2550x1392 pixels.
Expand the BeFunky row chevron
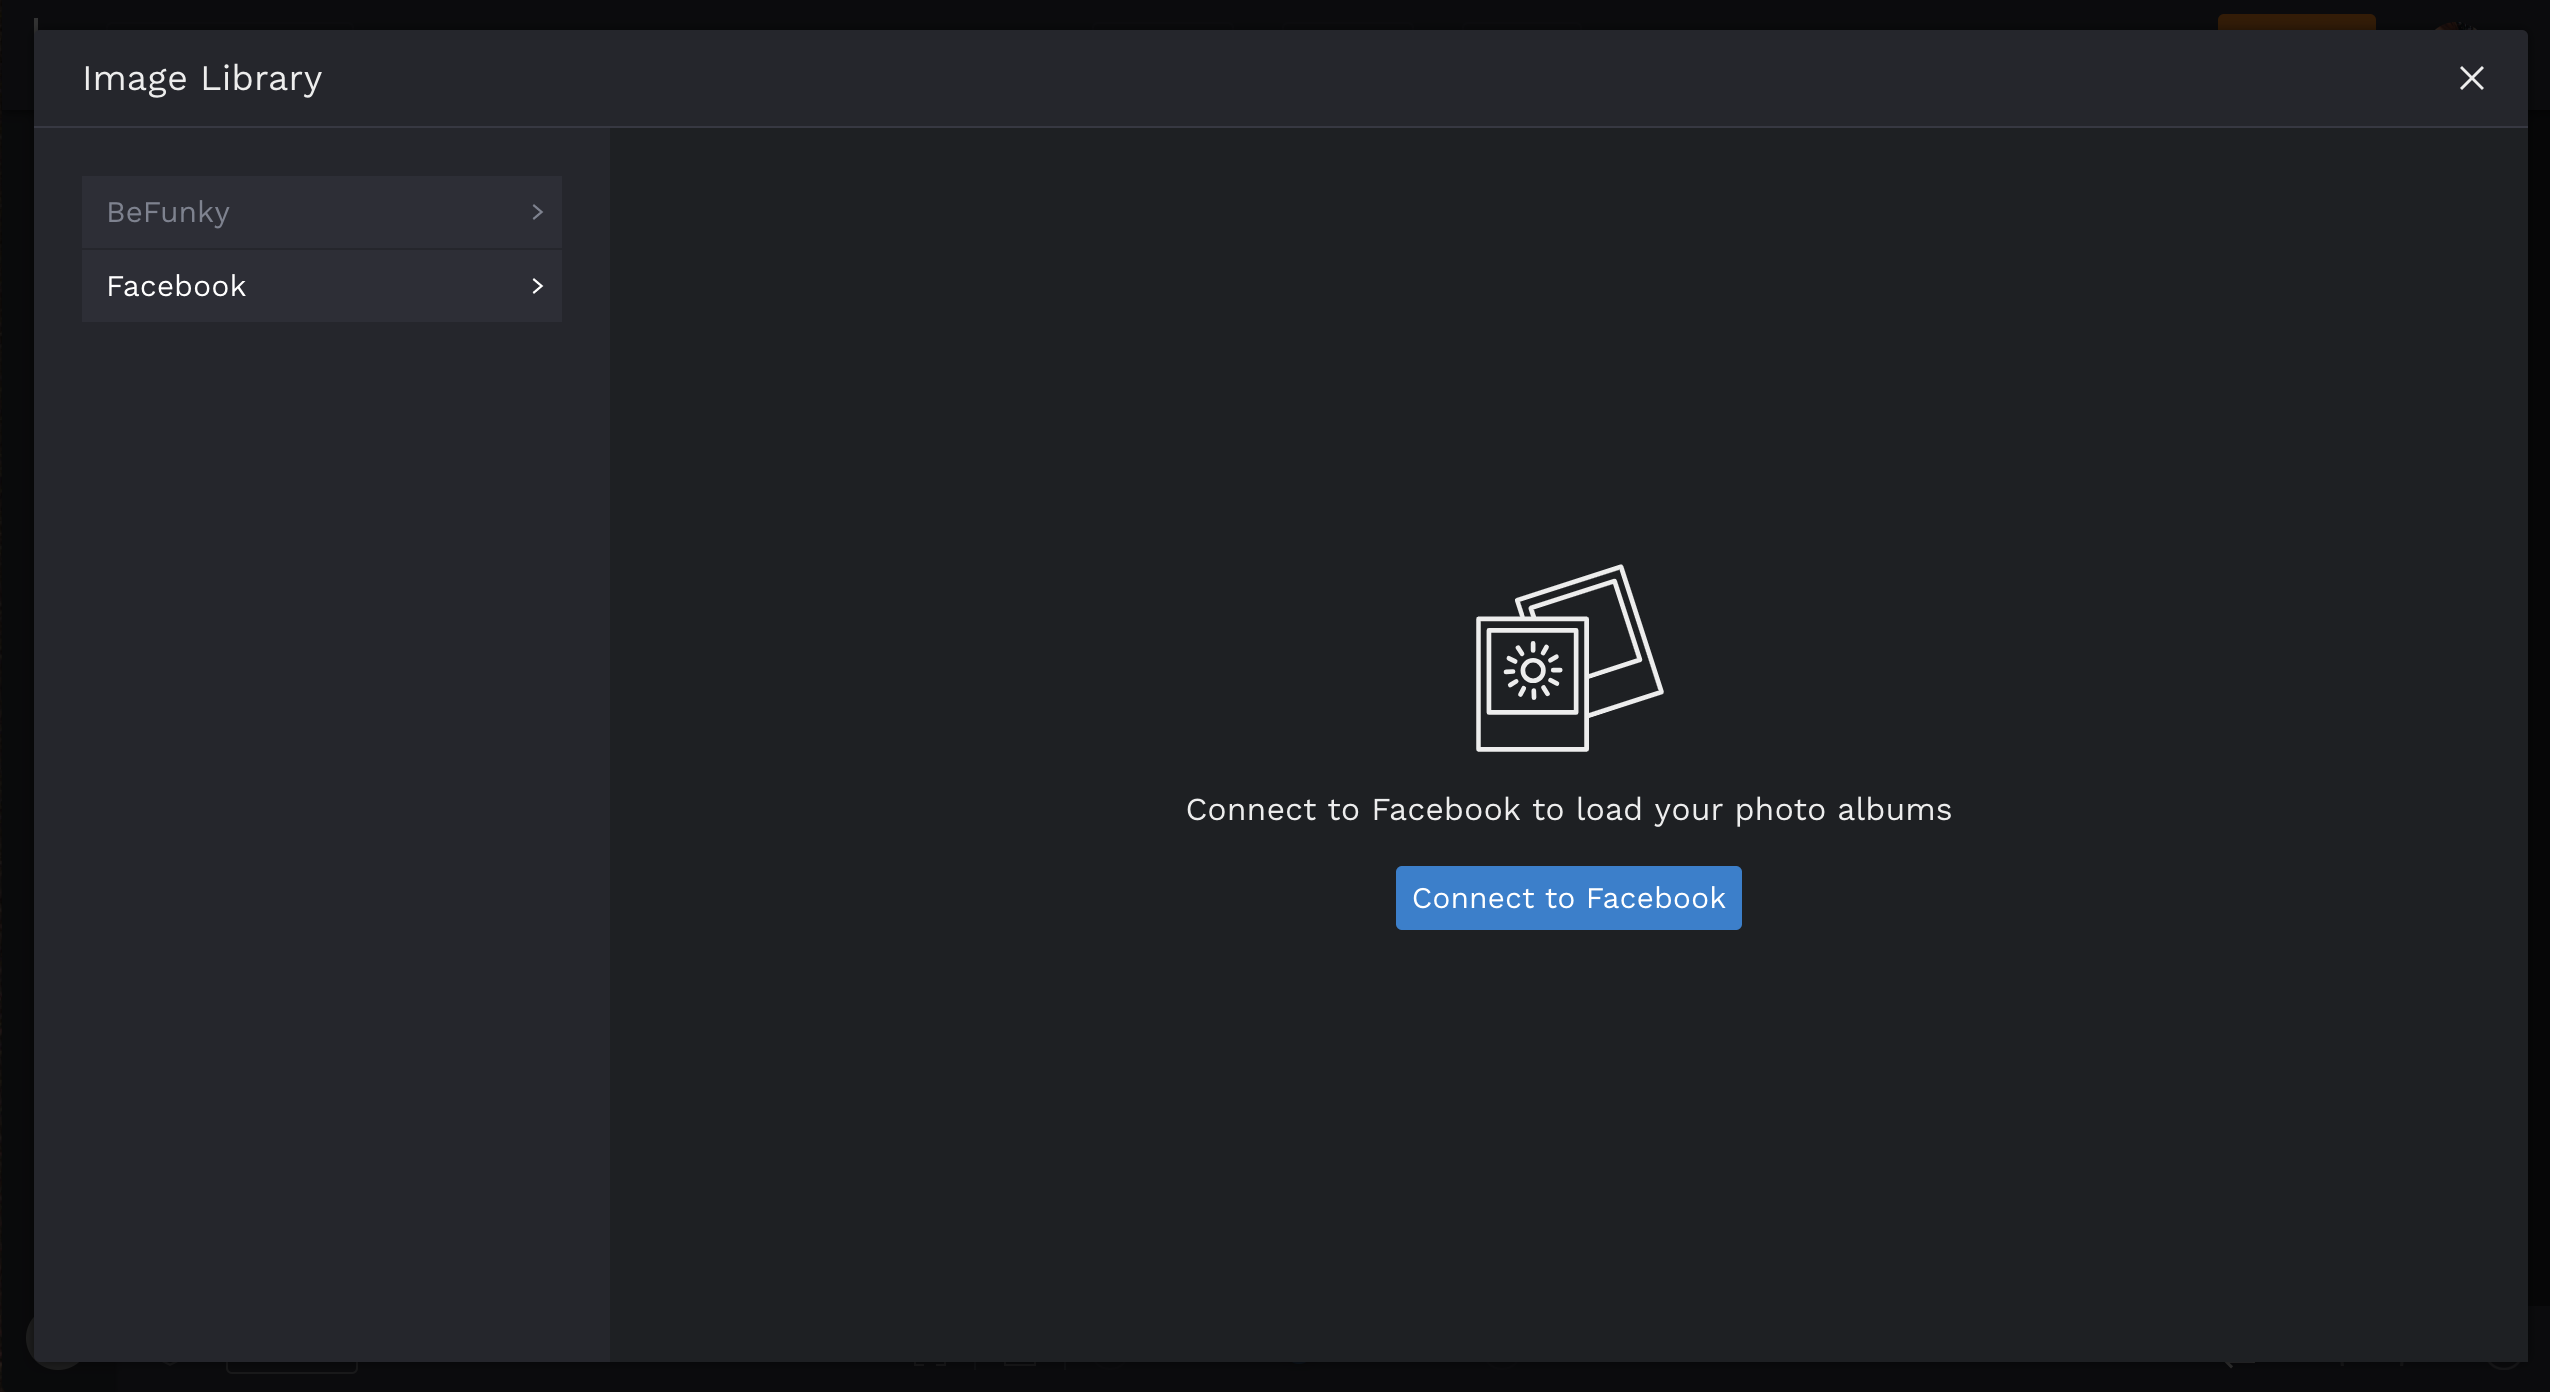coord(537,212)
